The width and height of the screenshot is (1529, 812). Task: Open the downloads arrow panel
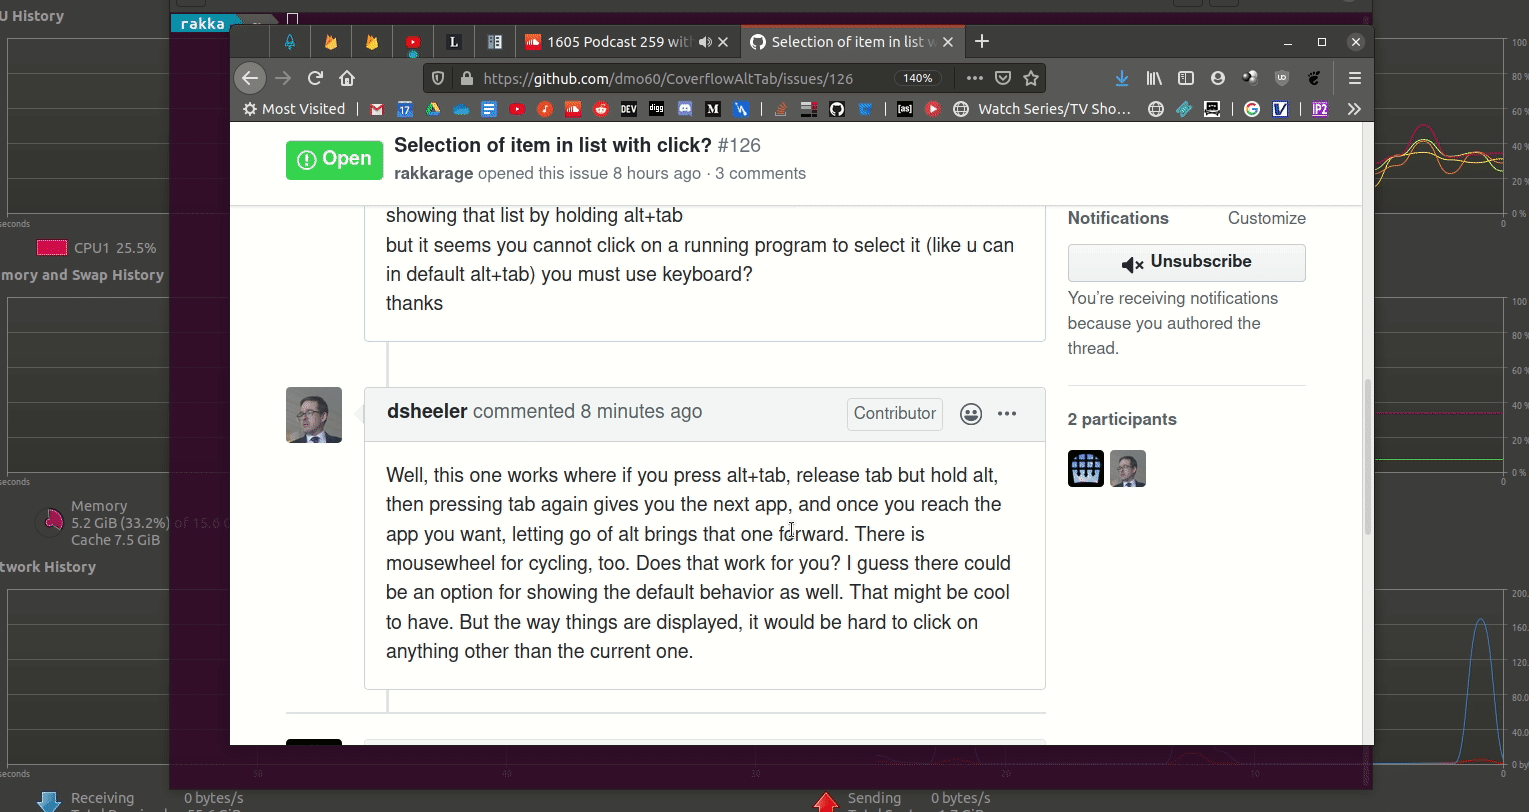[x=1122, y=78]
